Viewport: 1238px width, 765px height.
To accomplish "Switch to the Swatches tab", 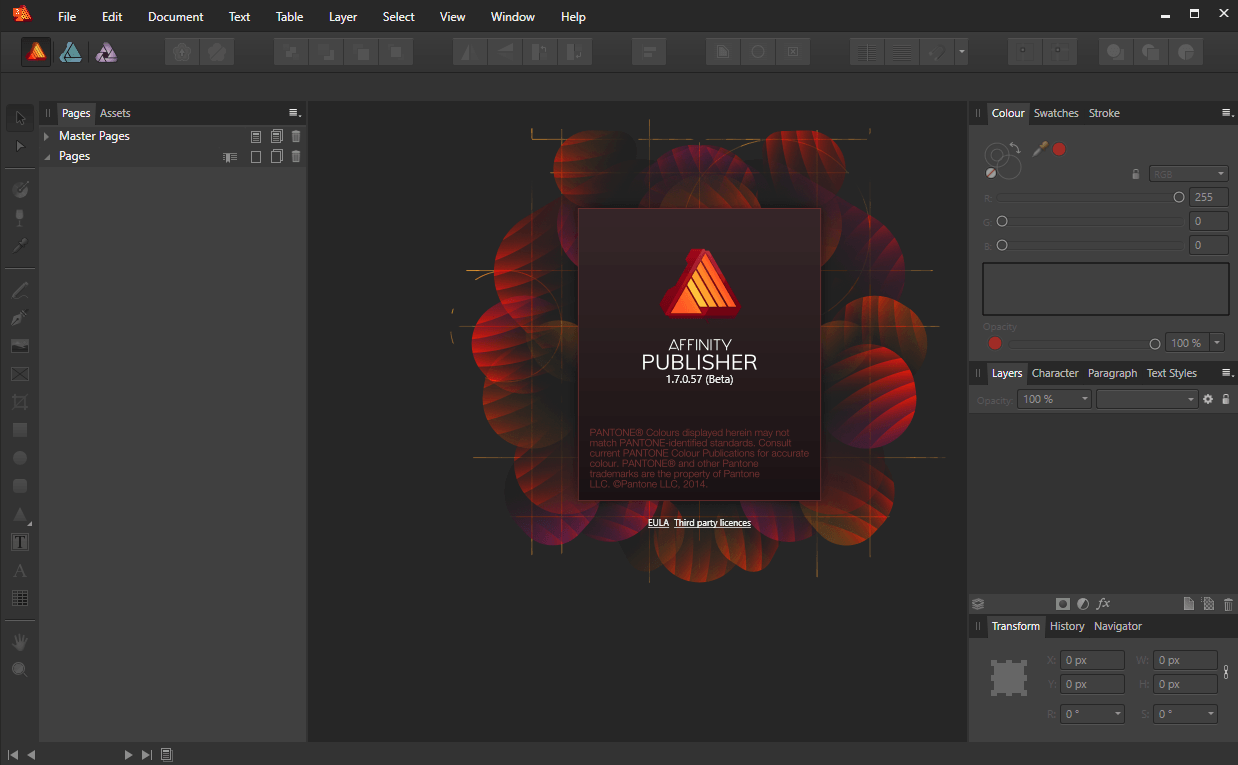I will (1056, 113).
